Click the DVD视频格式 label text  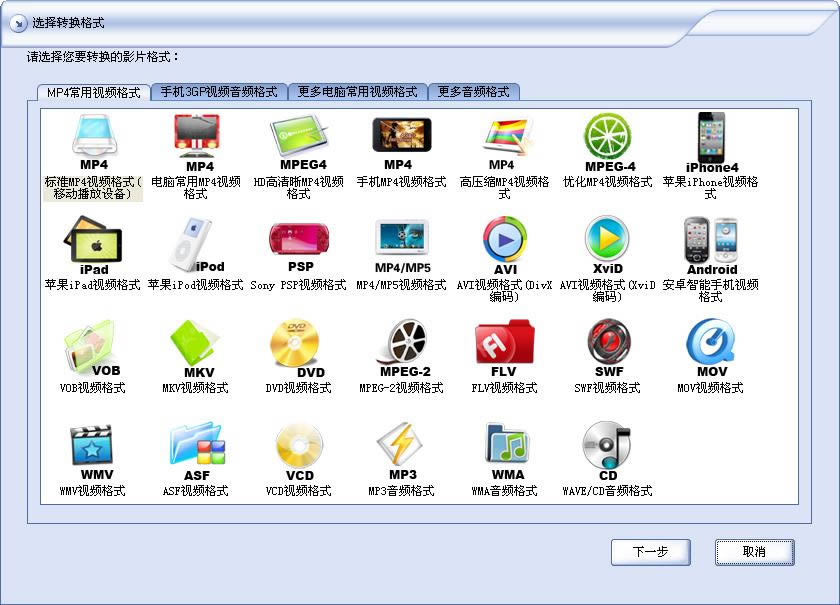point(298,387)
